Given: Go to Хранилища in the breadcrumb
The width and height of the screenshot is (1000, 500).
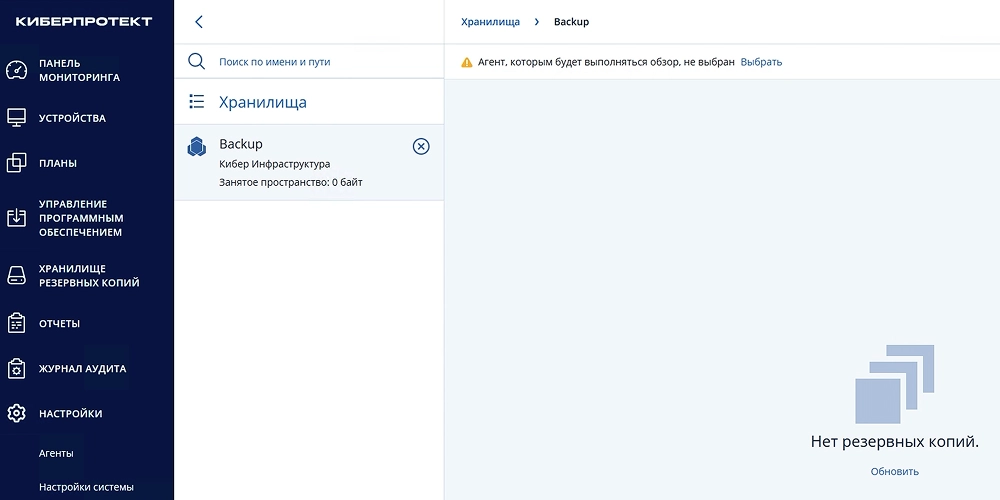Looking at the screenshot, I should pos(490,22).
